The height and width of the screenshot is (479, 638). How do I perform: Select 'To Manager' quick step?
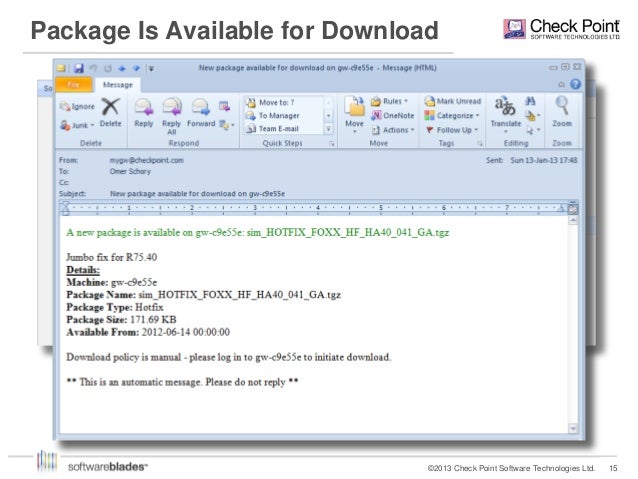click(x=284, y=116)
